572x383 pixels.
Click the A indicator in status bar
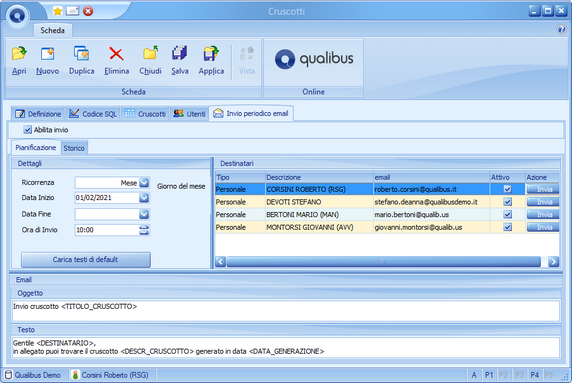pyautogui.click(x=474, y=375)
